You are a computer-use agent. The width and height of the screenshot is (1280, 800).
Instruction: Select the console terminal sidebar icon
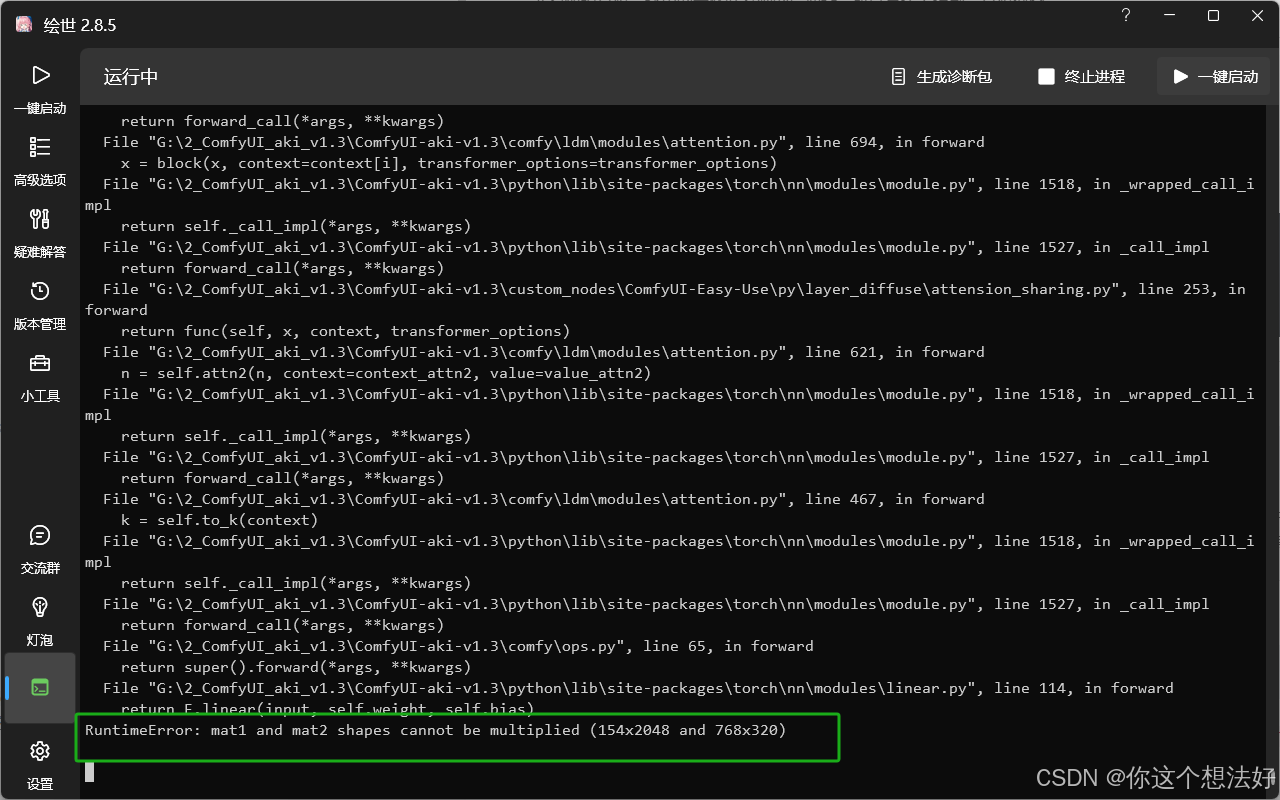40,688
